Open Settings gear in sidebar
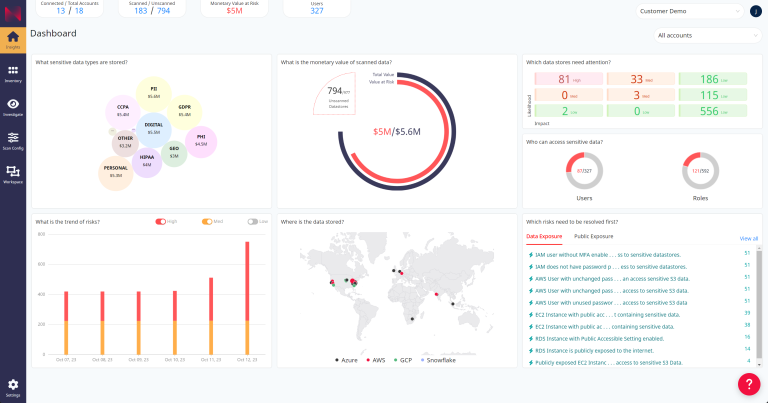The height and width of the screenshot is (403, 768). pyautogui.click(x=13, y=387)
